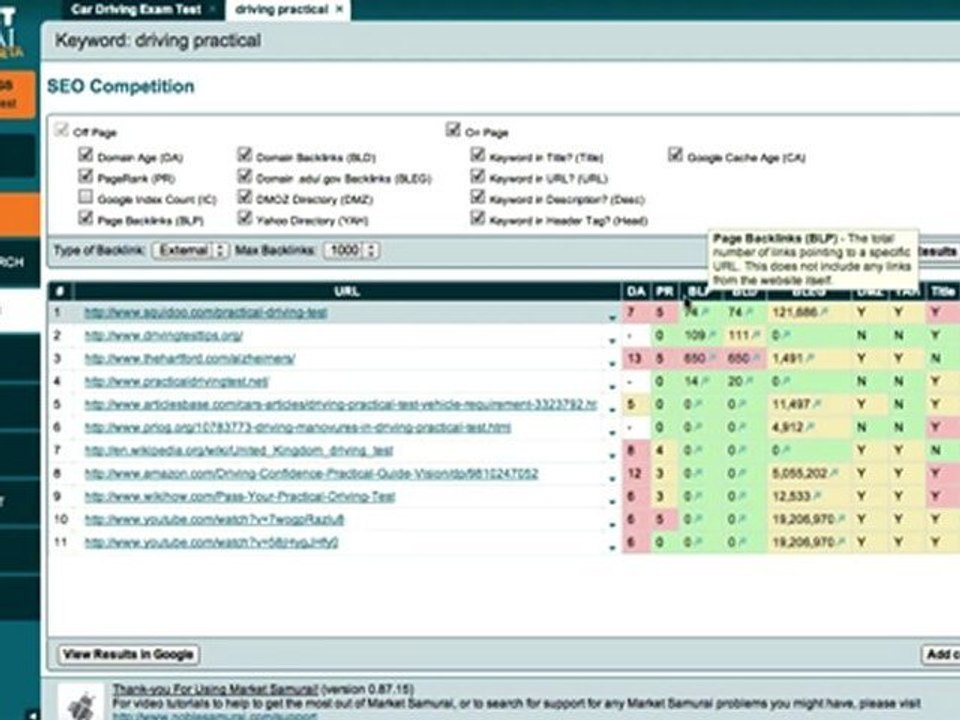Toggle Google Cache Age (CA) checkbox

click(675, 155)
